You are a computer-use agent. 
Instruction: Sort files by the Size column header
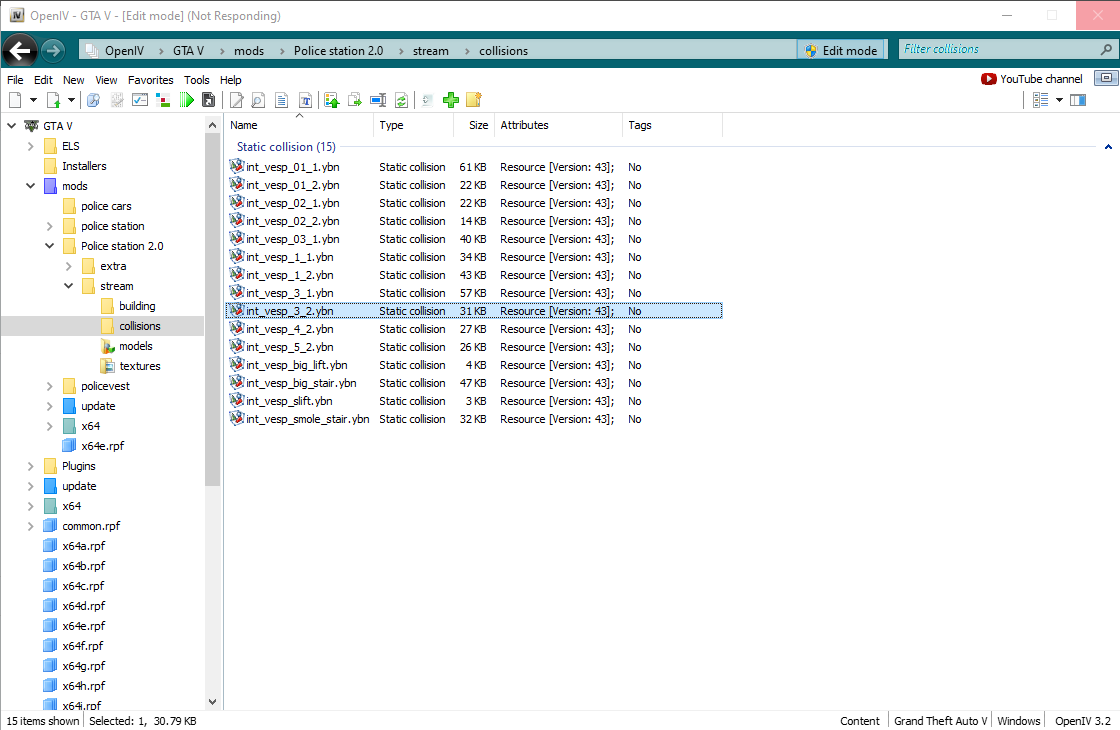tap(478, 125)
